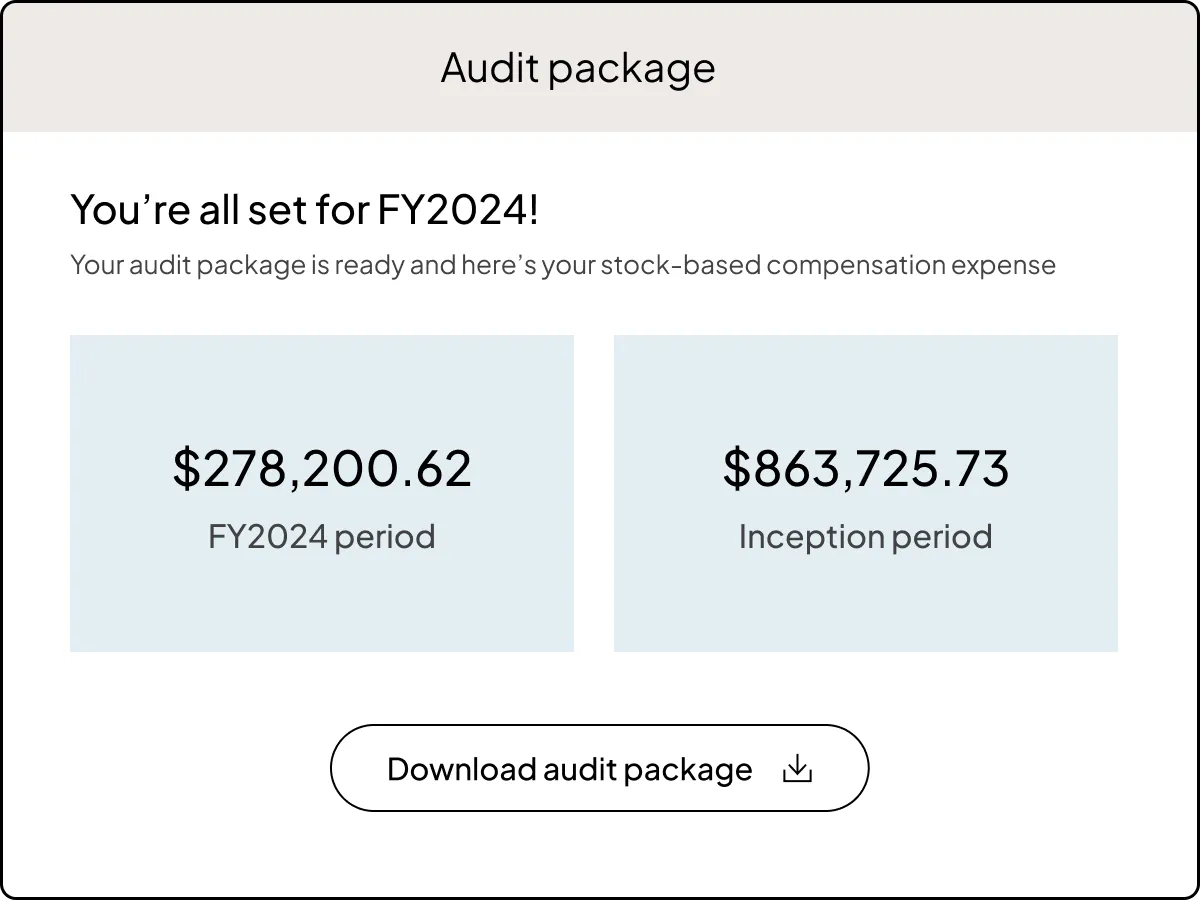Click the Inception period label
Screen dimensions: 1200x900
coord(865,537)
